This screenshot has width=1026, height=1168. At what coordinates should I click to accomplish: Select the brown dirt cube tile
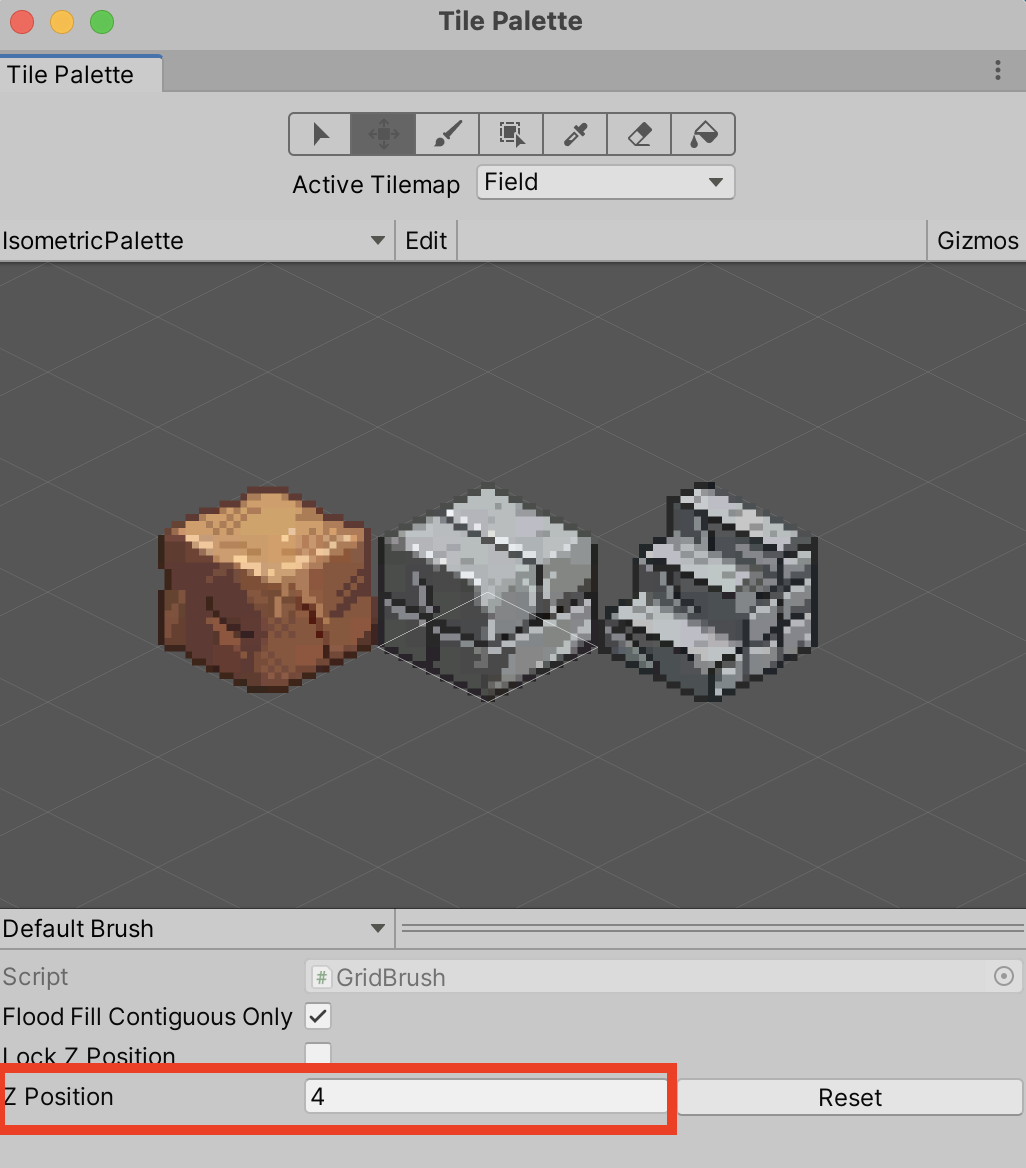[x=267, y=589]
